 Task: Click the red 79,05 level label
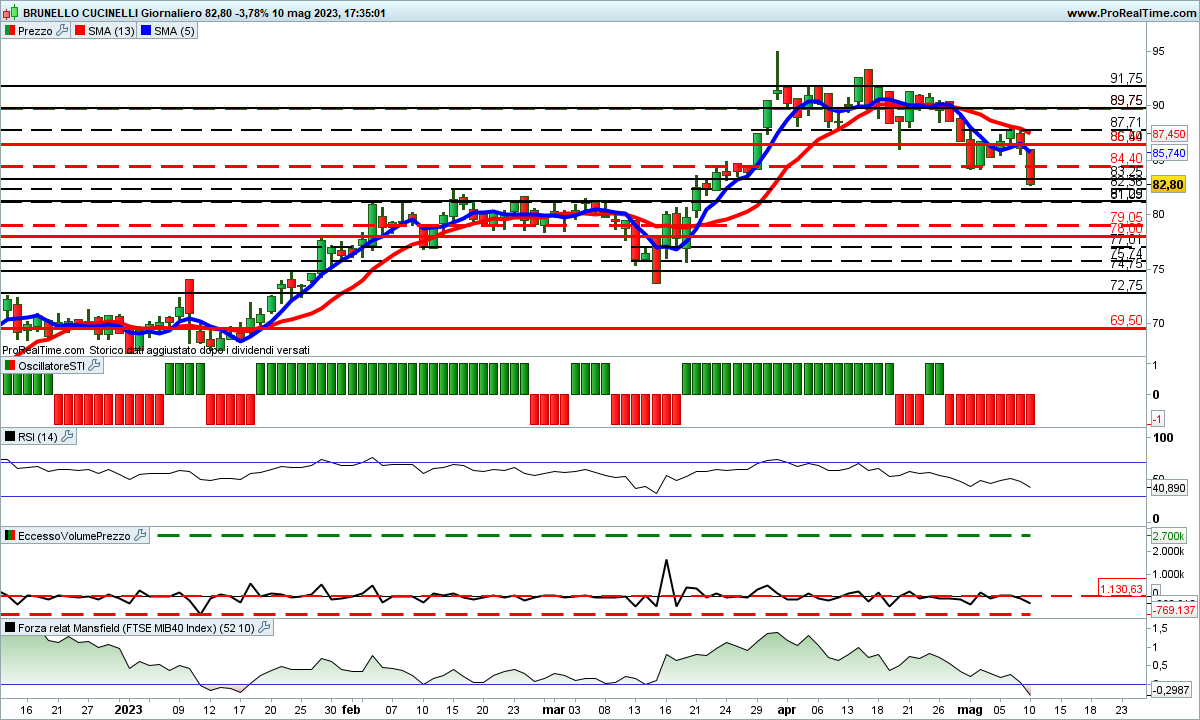(1126, 217)
